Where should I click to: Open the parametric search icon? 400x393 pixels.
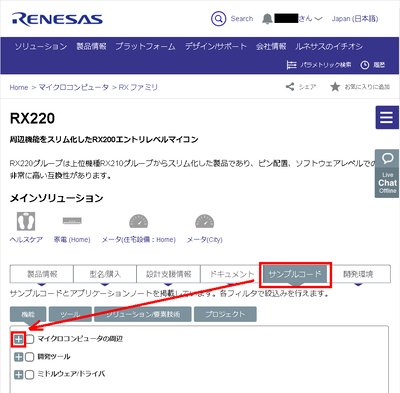point(291,65)
